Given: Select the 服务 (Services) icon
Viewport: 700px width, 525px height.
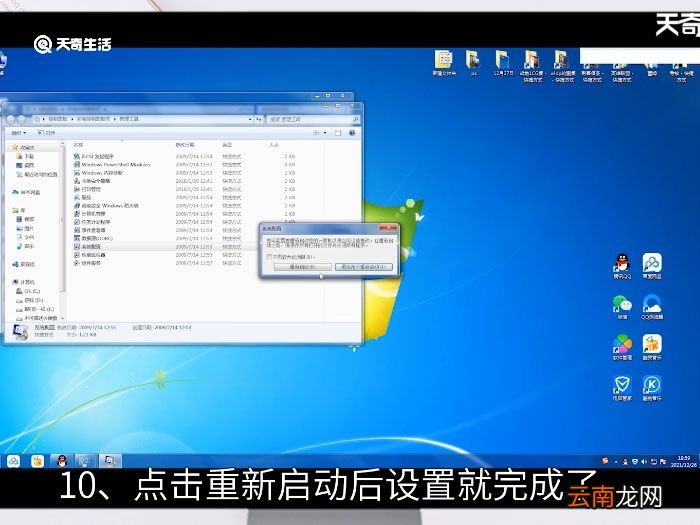Looking at the screenshot, I should point(77,197).
